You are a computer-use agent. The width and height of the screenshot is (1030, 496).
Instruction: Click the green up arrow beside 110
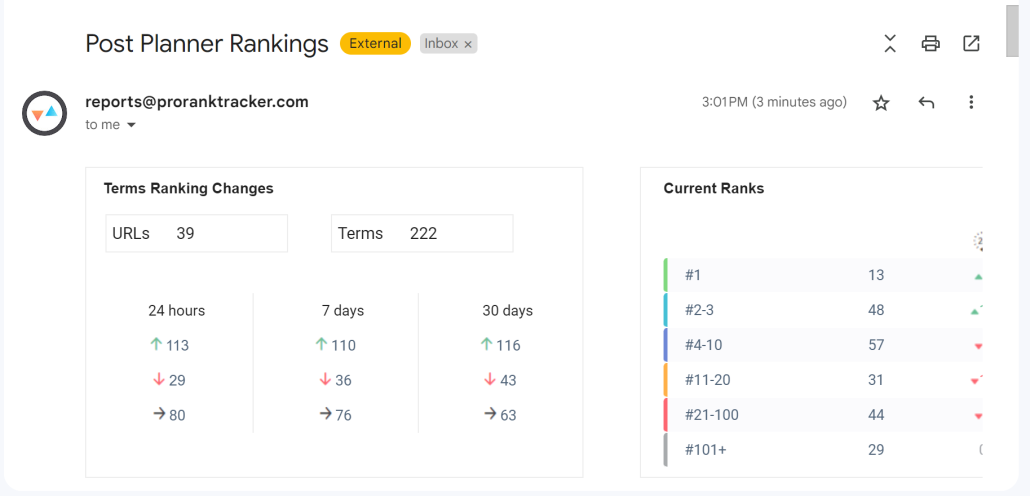pyautogui.click(x=321, y=344)
